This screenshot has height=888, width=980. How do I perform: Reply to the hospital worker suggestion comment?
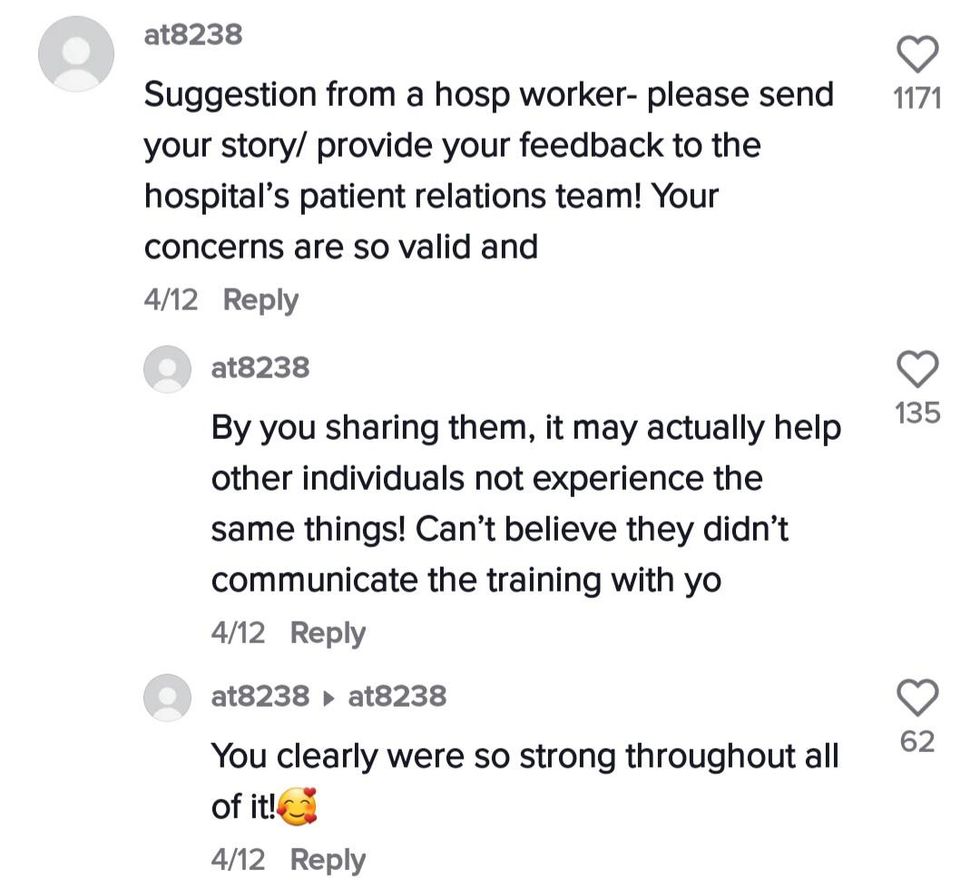pyautogui.click(x=260, y=300)
